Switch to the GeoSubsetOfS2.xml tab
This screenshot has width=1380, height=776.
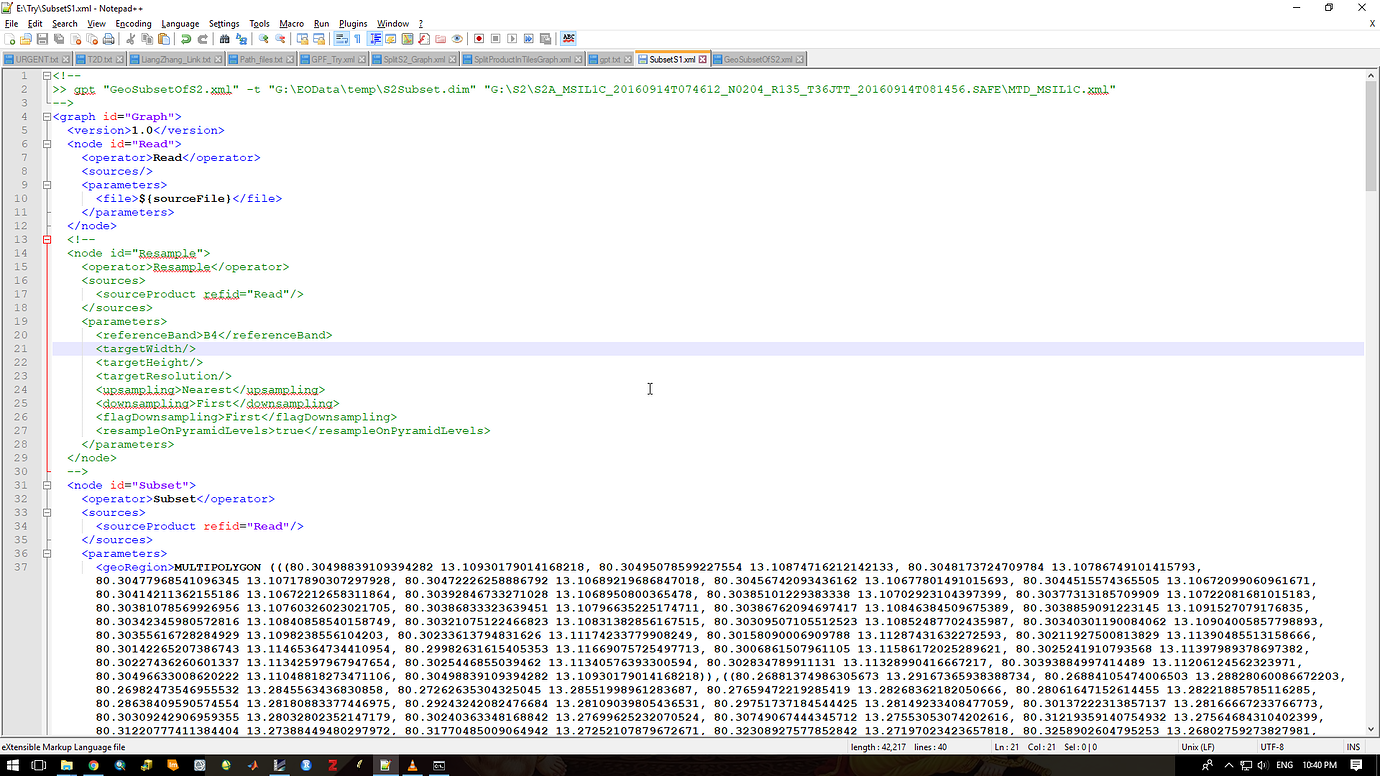pos(758,59)
